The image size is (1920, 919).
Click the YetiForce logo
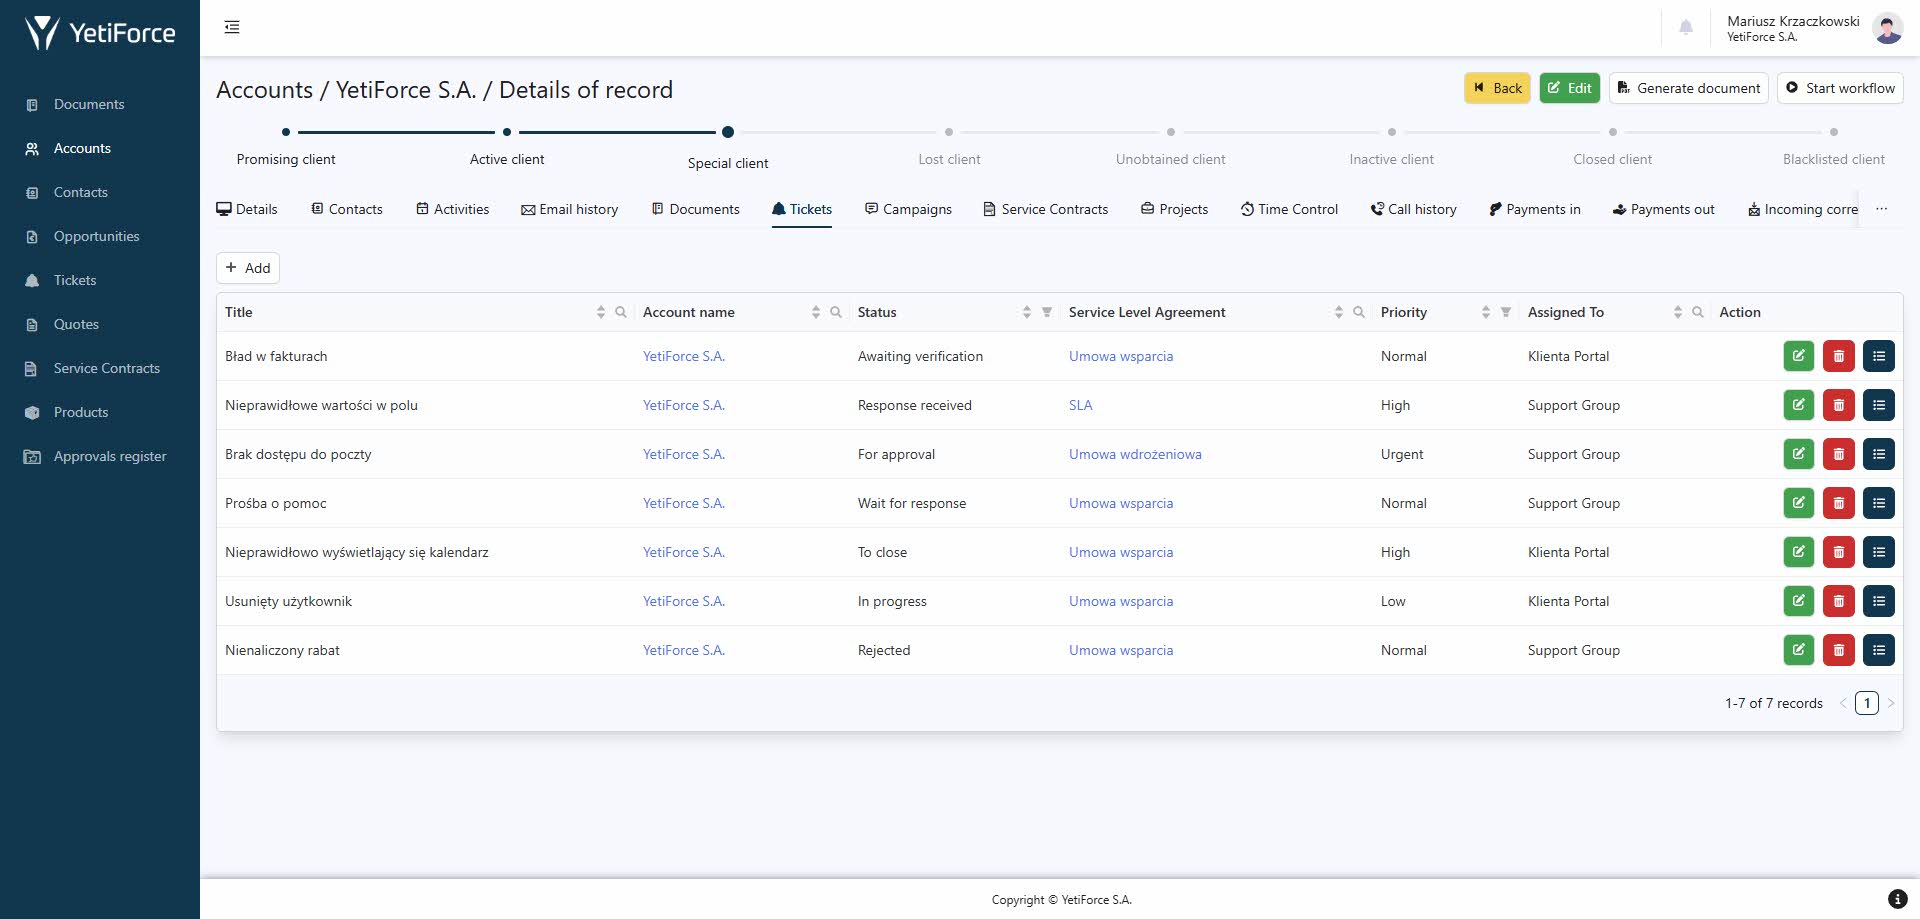(100, 32)
